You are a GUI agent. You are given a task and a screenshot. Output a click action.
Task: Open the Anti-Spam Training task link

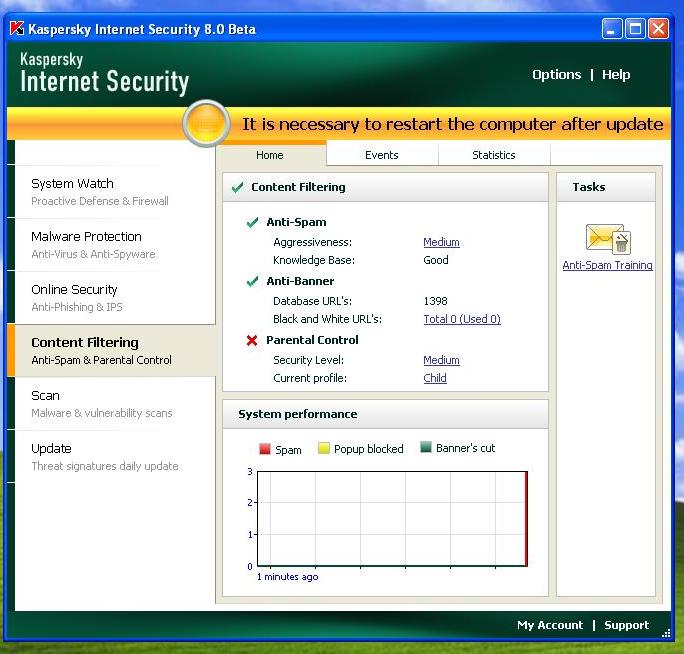pos(607,265)
